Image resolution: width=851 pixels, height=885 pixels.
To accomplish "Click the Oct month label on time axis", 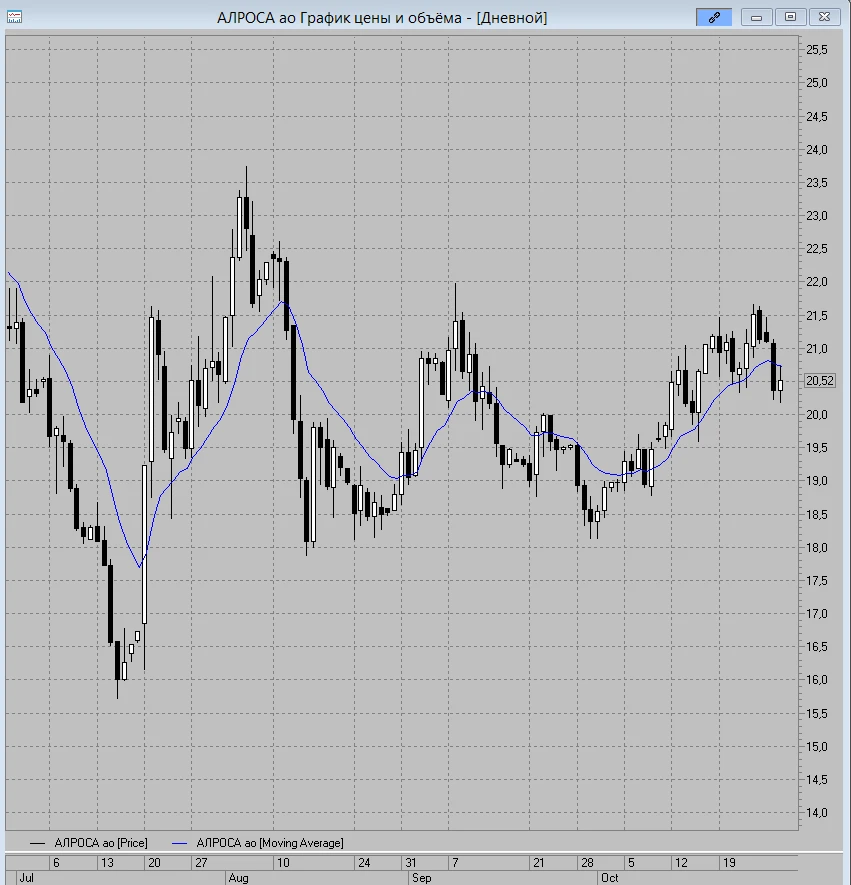I will (609, 878).
